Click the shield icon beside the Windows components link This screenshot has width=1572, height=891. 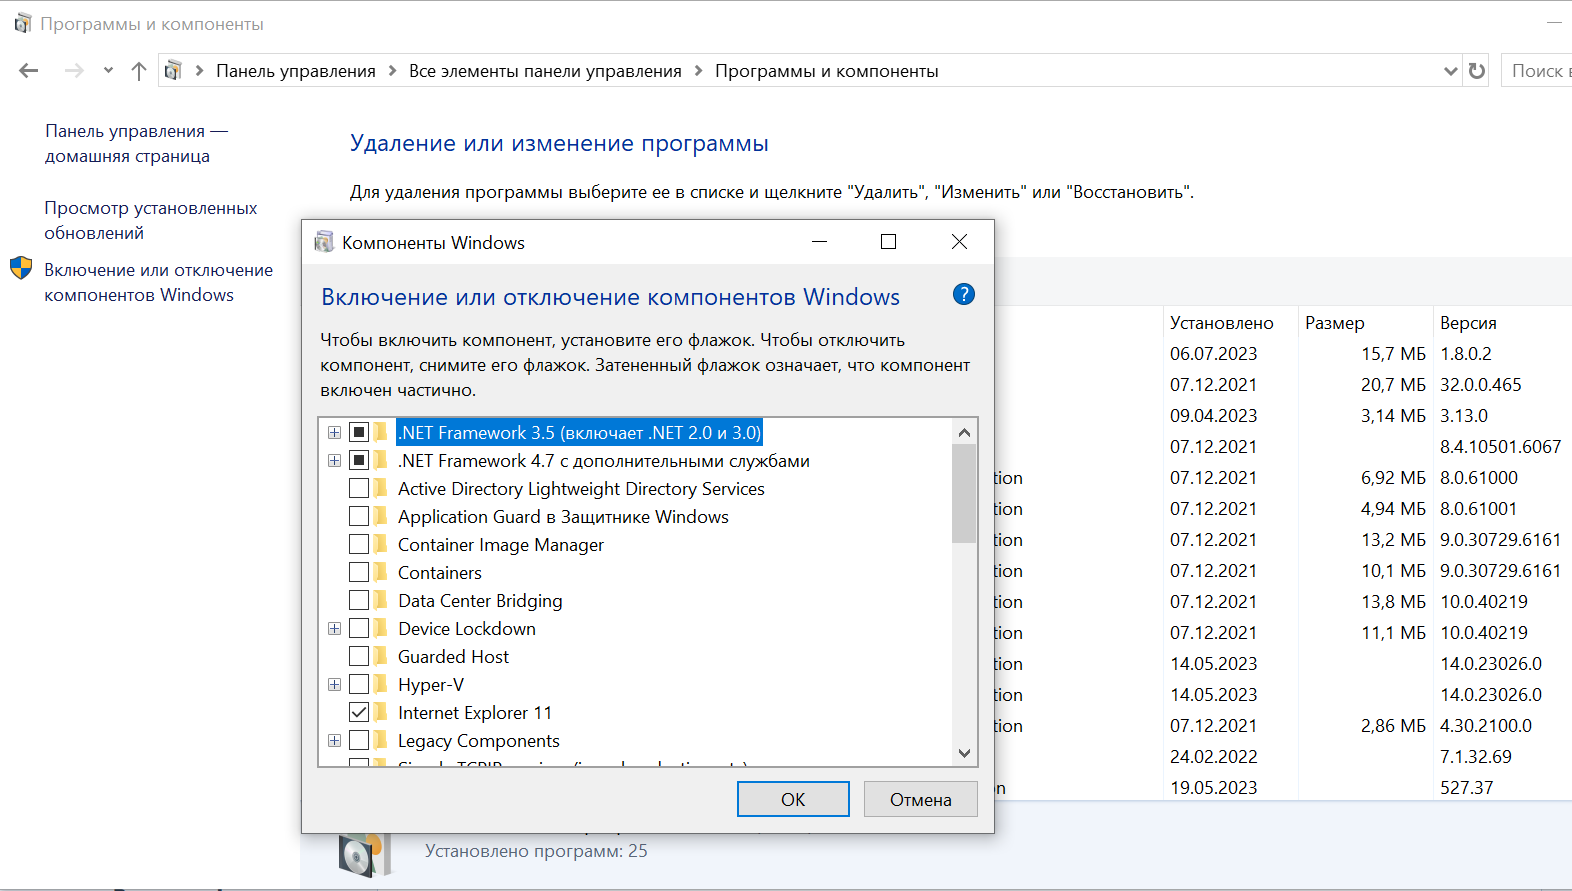pos(21,268)
